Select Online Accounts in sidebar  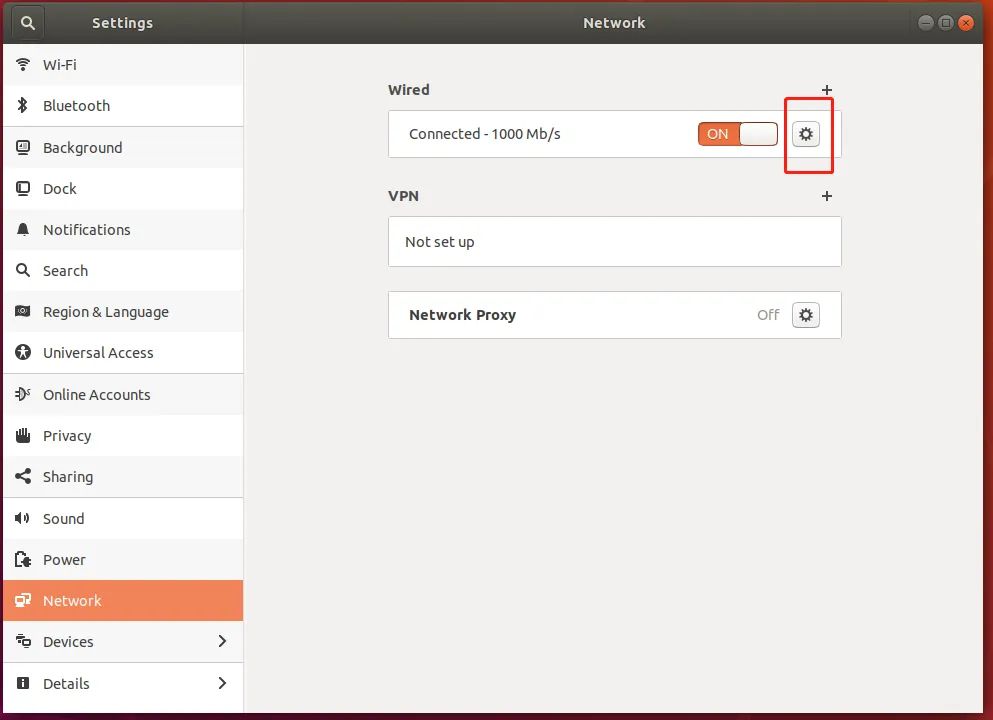tap(123, 395)
